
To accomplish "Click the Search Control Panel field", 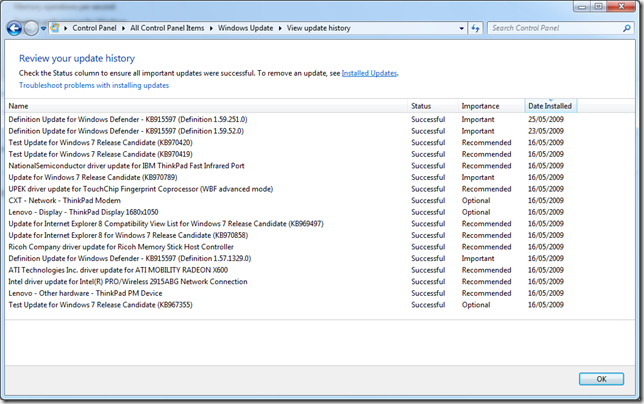I will (x=561, y=28).
